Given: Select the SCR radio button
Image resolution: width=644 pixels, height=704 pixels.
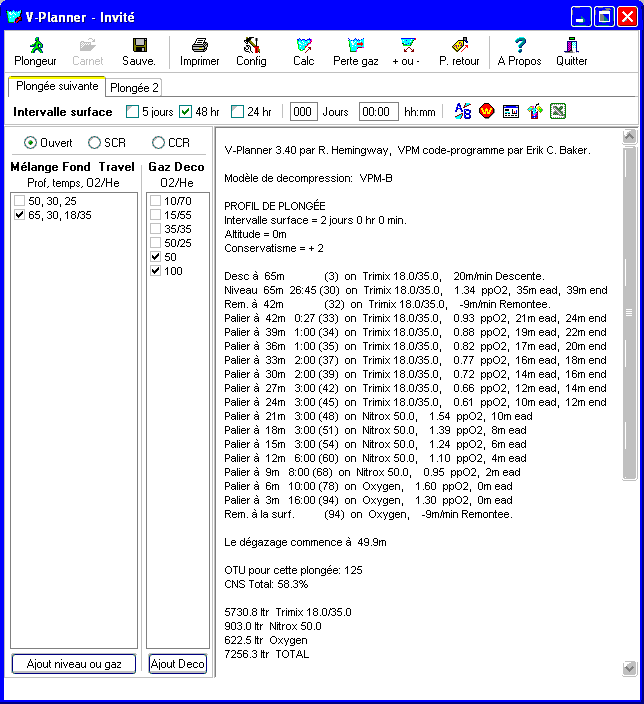Looking at the screenshot, I should (94, 143).
